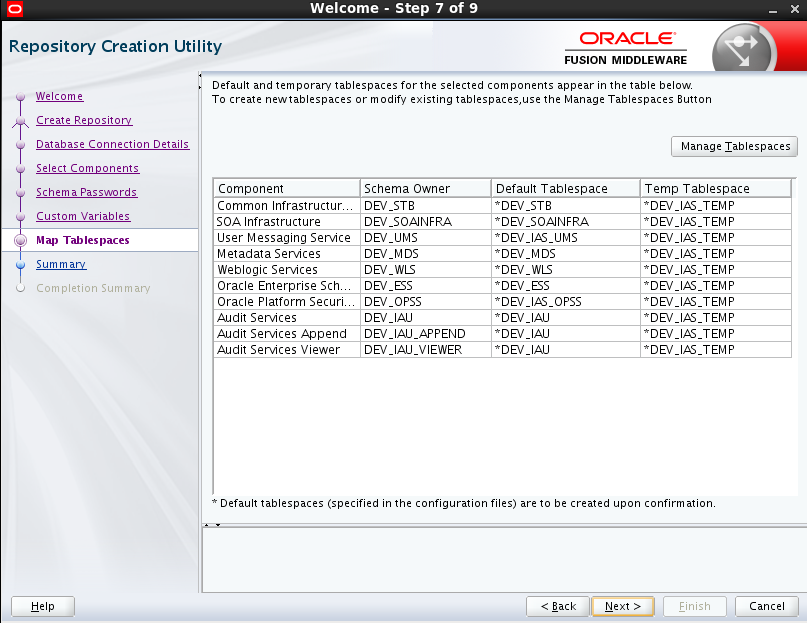Click the Oracle window menu icon
The width and height of the screenshot is (807, 623).
click(x=15, y=9)
